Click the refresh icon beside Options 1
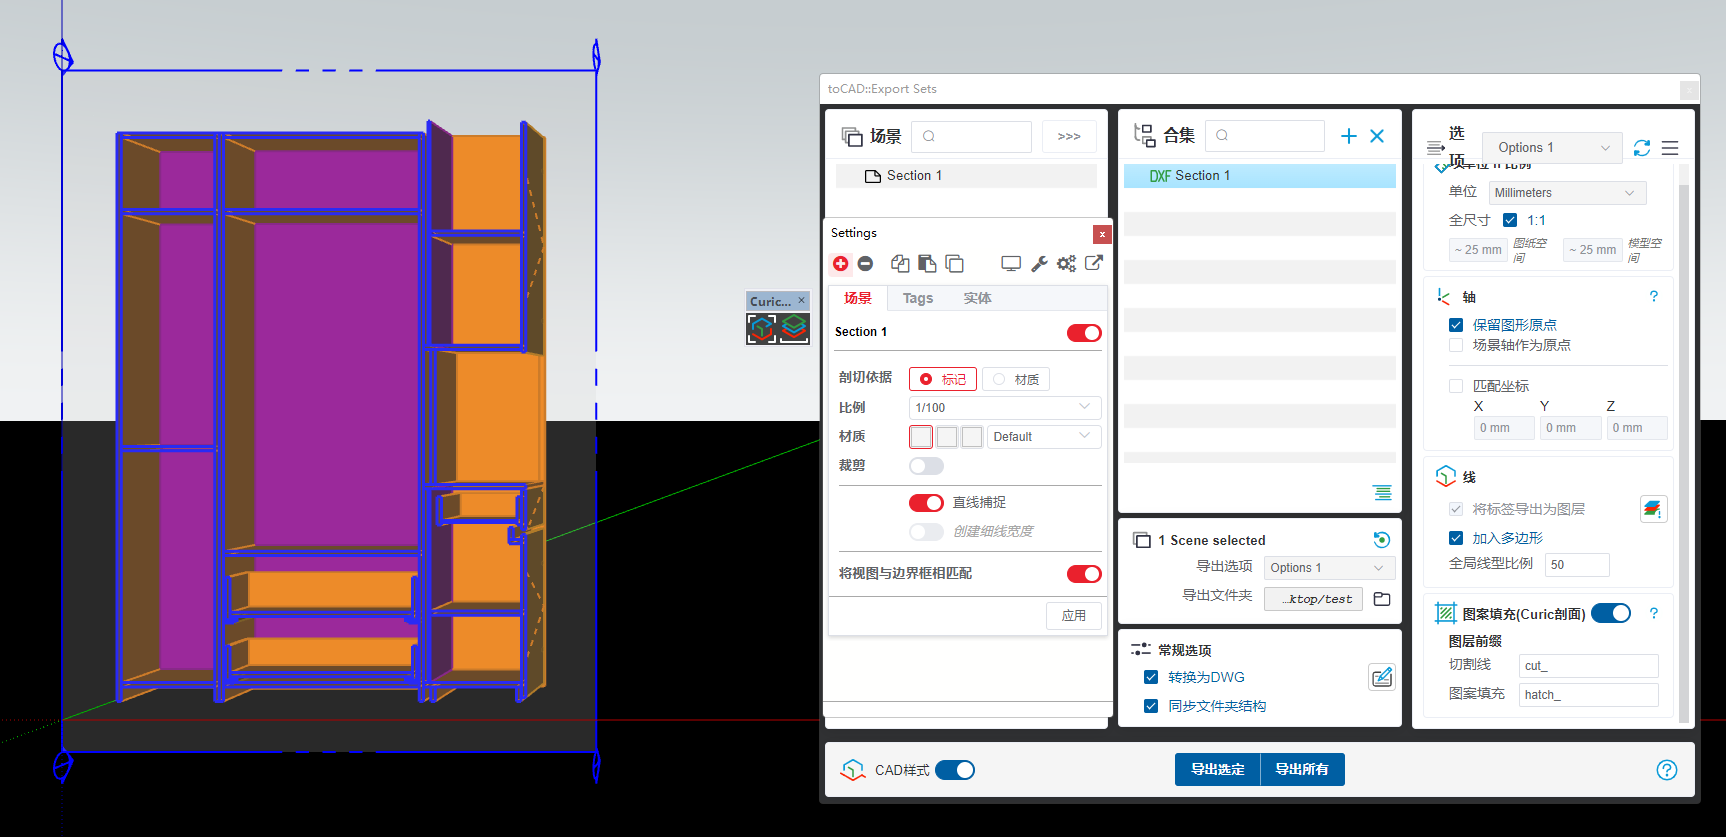The height and width of the screenshot is (837, 1726). pos(1641,148)
